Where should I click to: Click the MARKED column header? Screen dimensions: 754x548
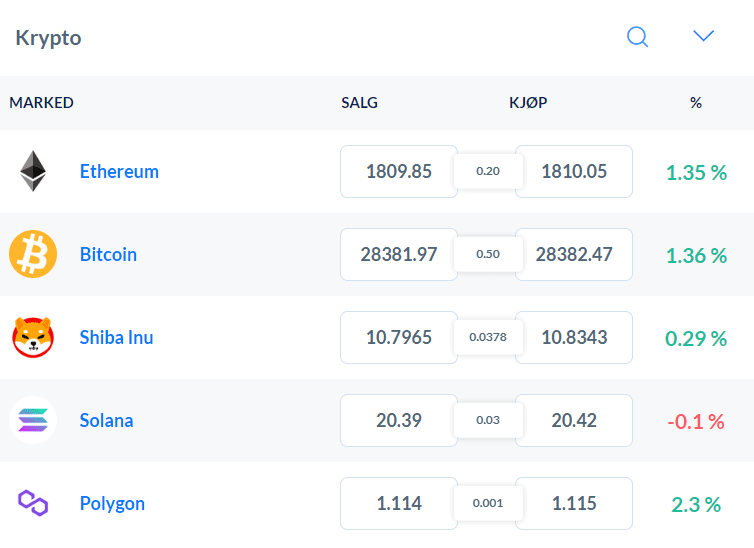click(41, 102)
